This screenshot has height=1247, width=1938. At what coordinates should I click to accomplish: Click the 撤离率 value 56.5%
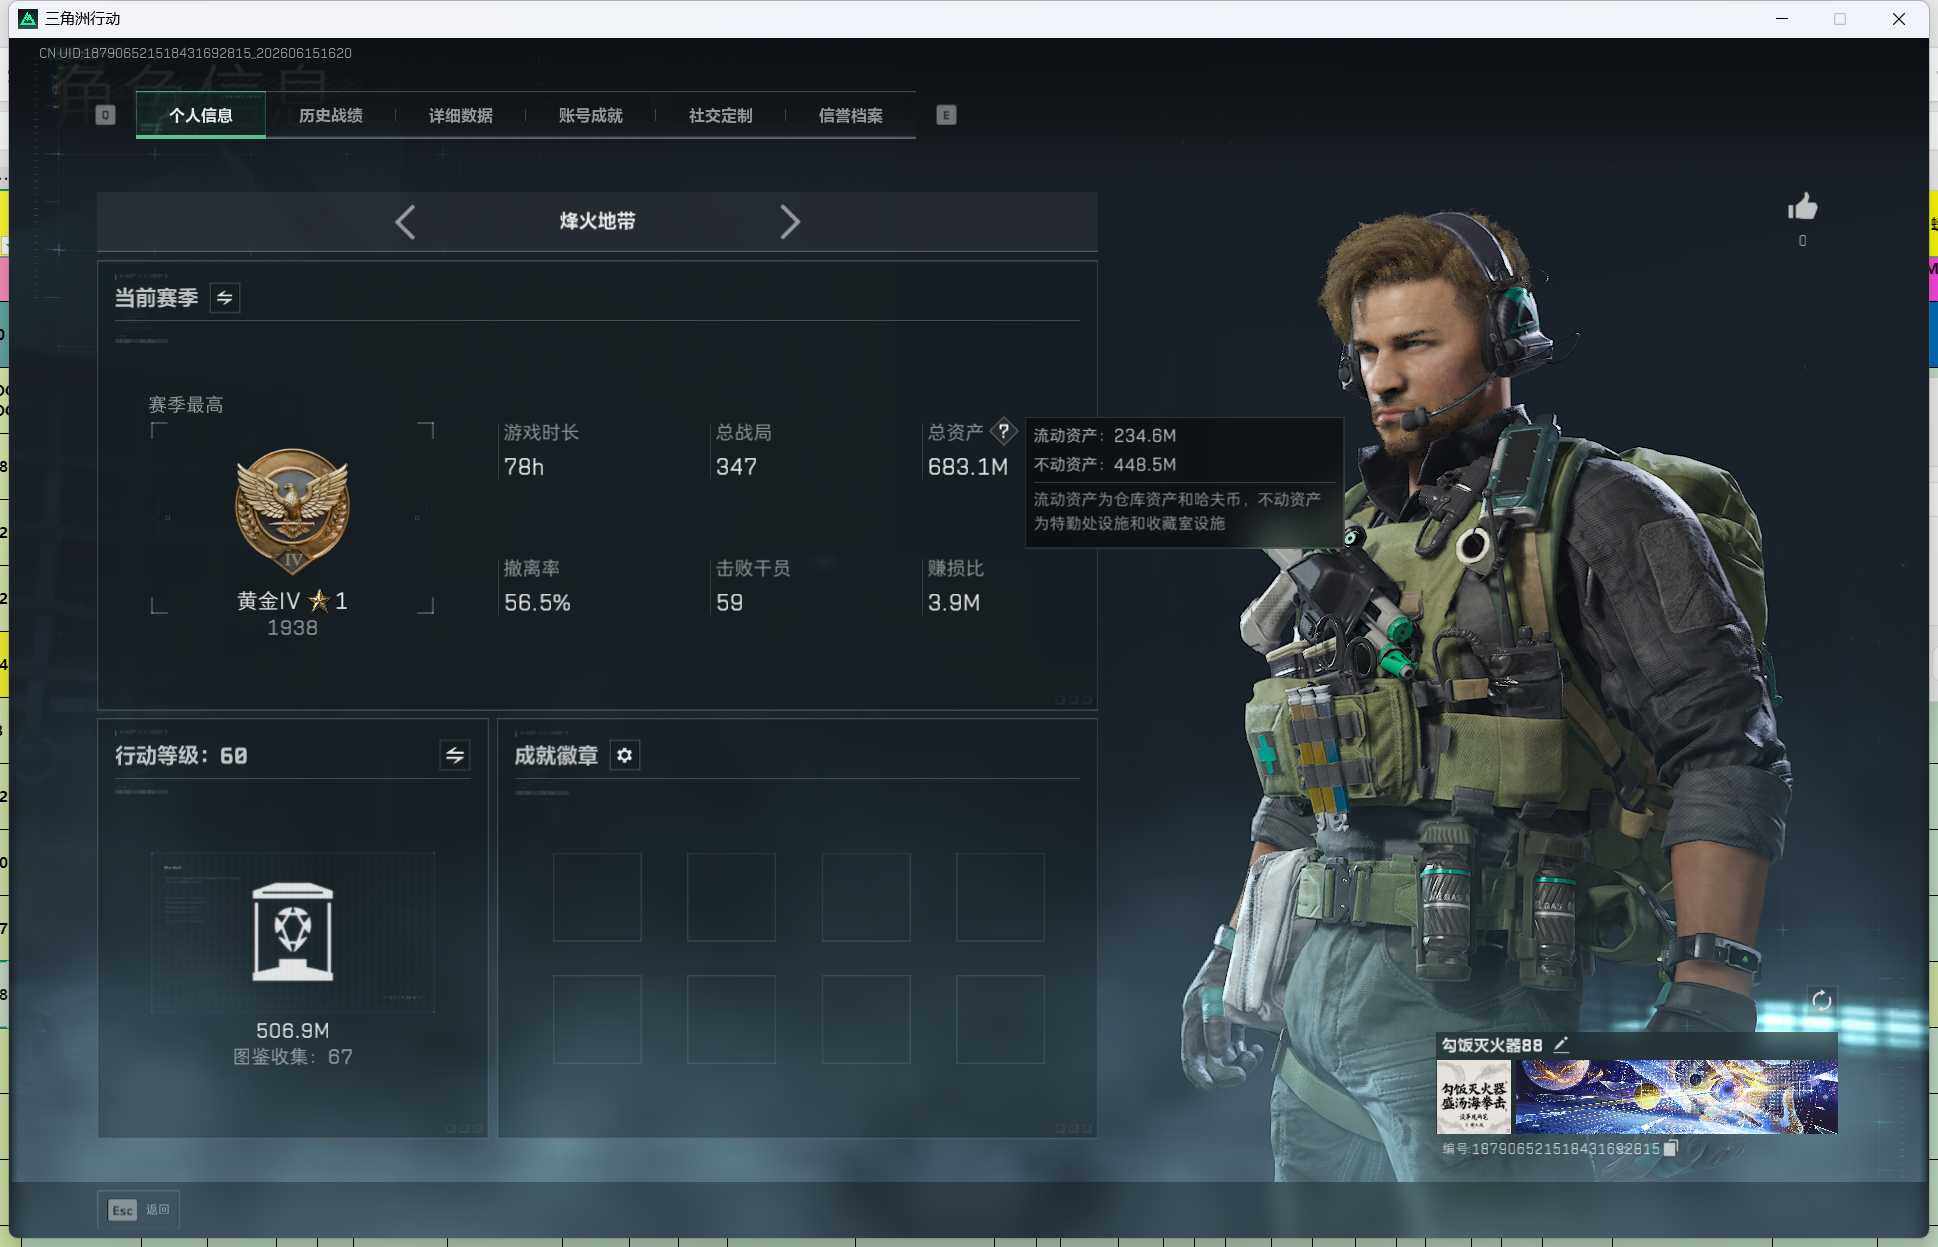point(537,603)
